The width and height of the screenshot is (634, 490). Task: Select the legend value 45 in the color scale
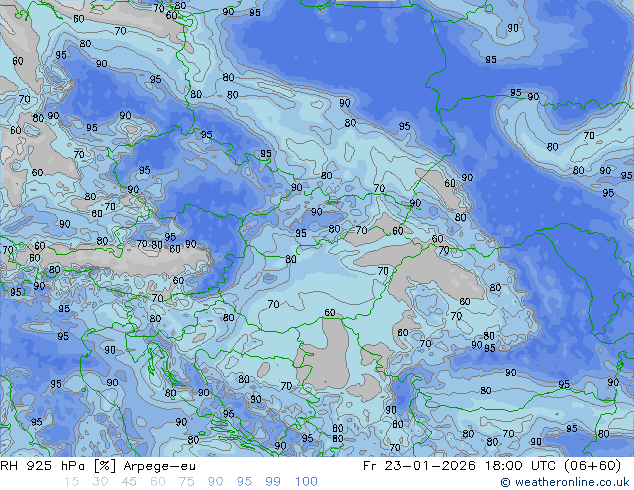pos(129,482)
